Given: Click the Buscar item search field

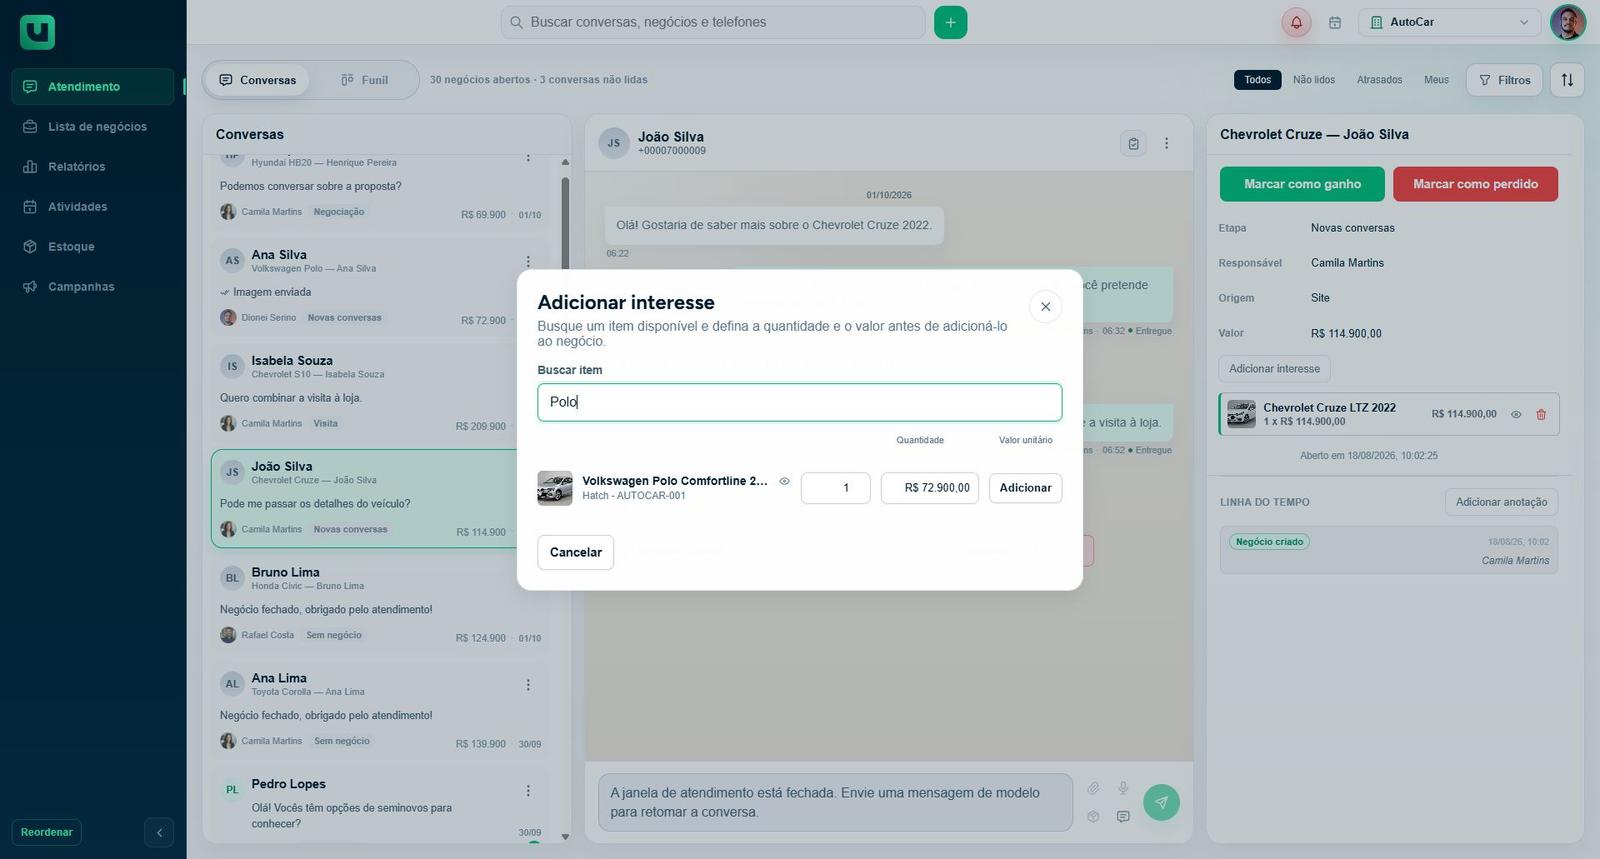Looking at the screenshot, I should coord(799,402).
